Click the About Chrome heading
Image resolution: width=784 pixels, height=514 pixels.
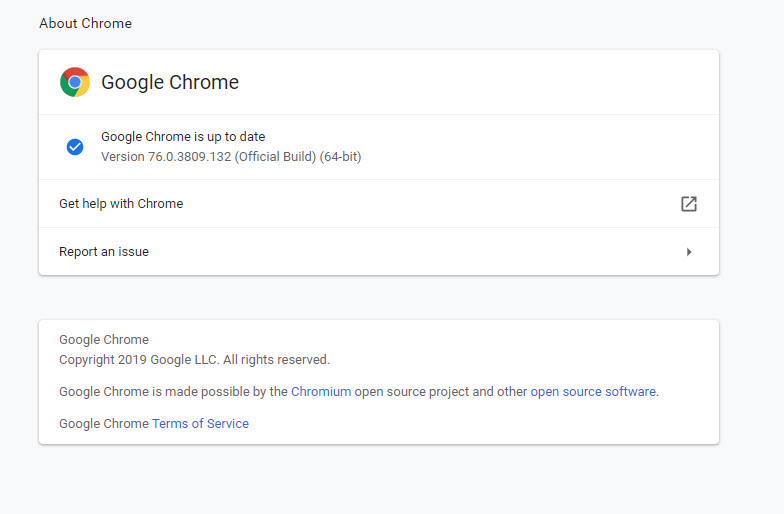(86, 24)
